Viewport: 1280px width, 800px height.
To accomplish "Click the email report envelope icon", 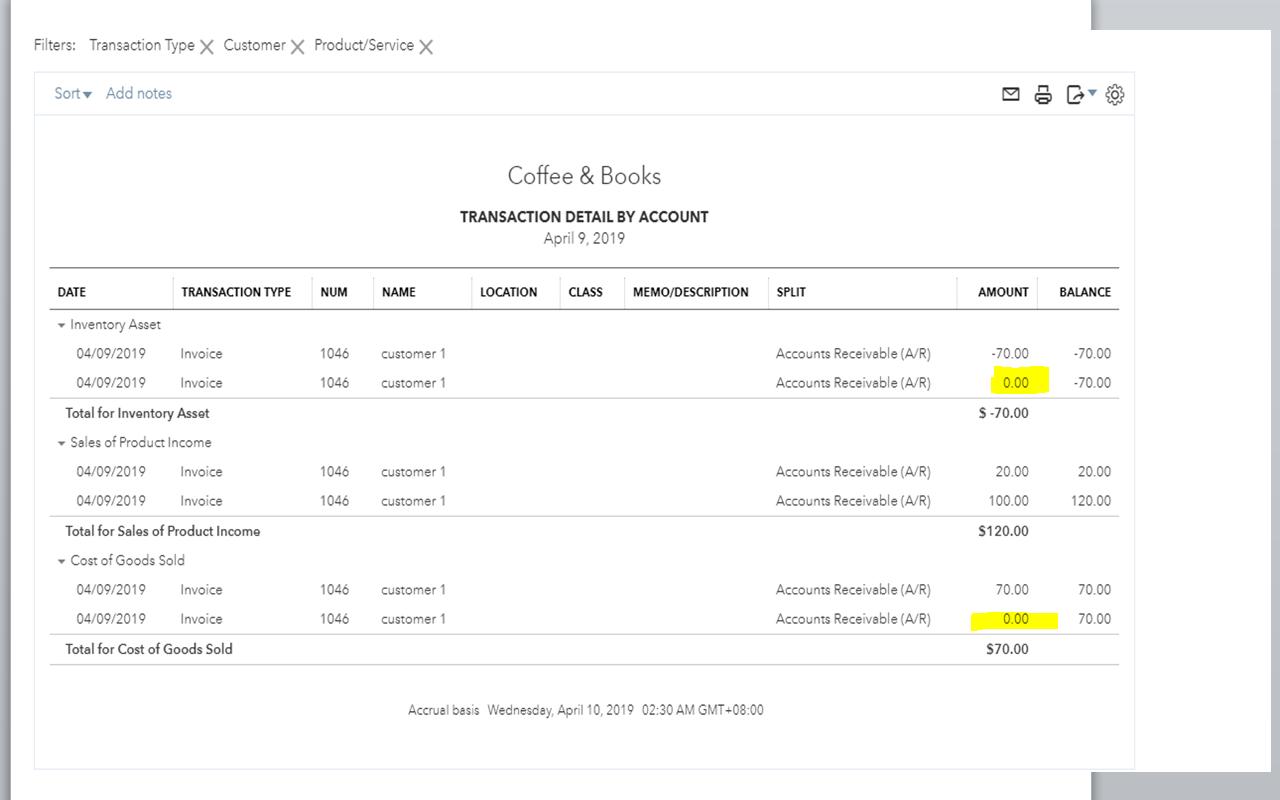I will 1011,94.
